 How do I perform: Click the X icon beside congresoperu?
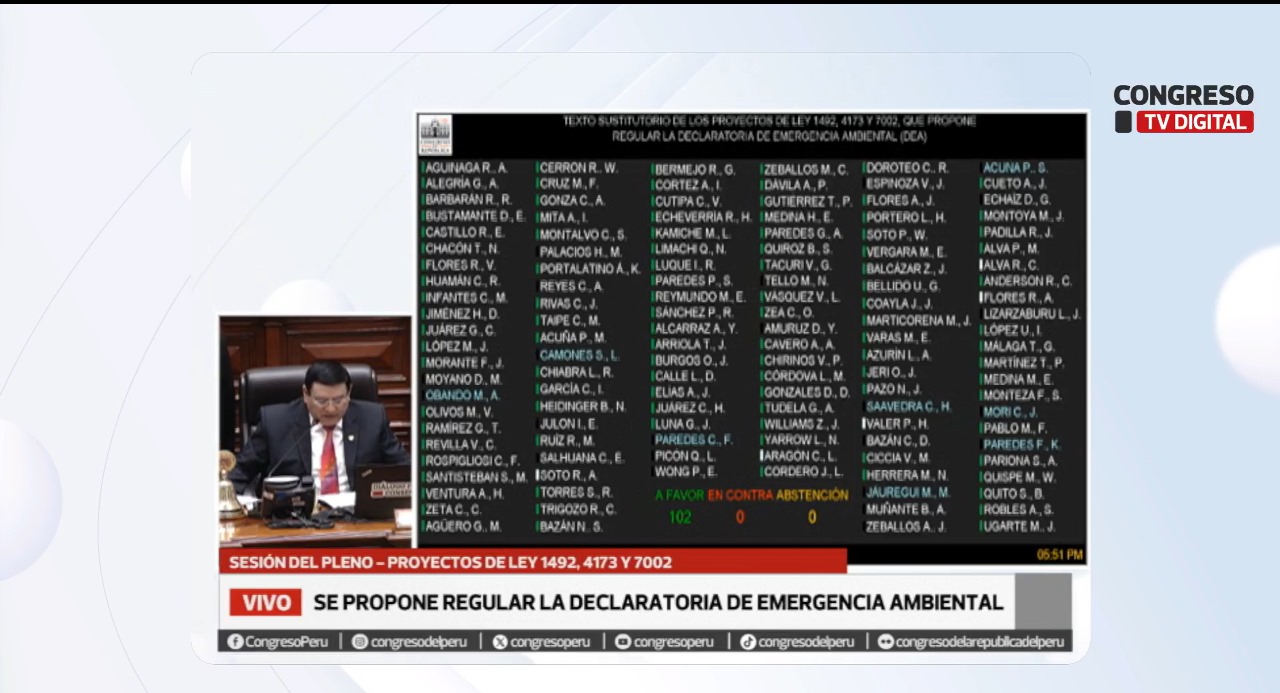pyautogui.click(x=500, y=642)
